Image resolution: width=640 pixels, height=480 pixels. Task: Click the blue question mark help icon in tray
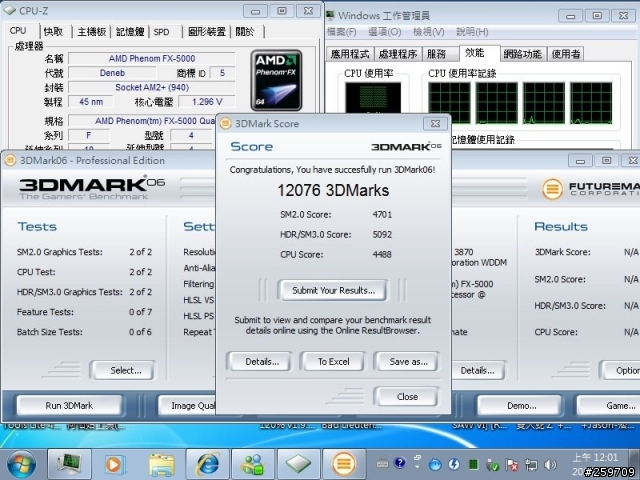(400, 462)
